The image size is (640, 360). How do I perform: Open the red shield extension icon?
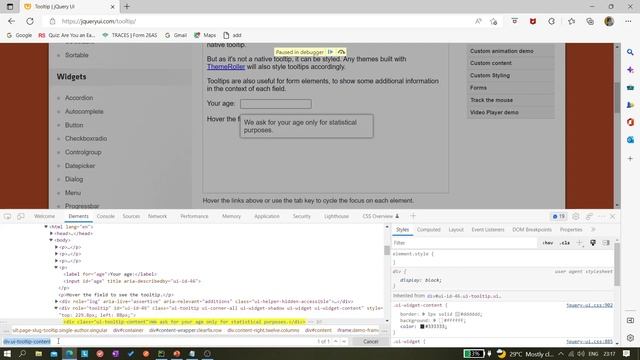point(533,21)
